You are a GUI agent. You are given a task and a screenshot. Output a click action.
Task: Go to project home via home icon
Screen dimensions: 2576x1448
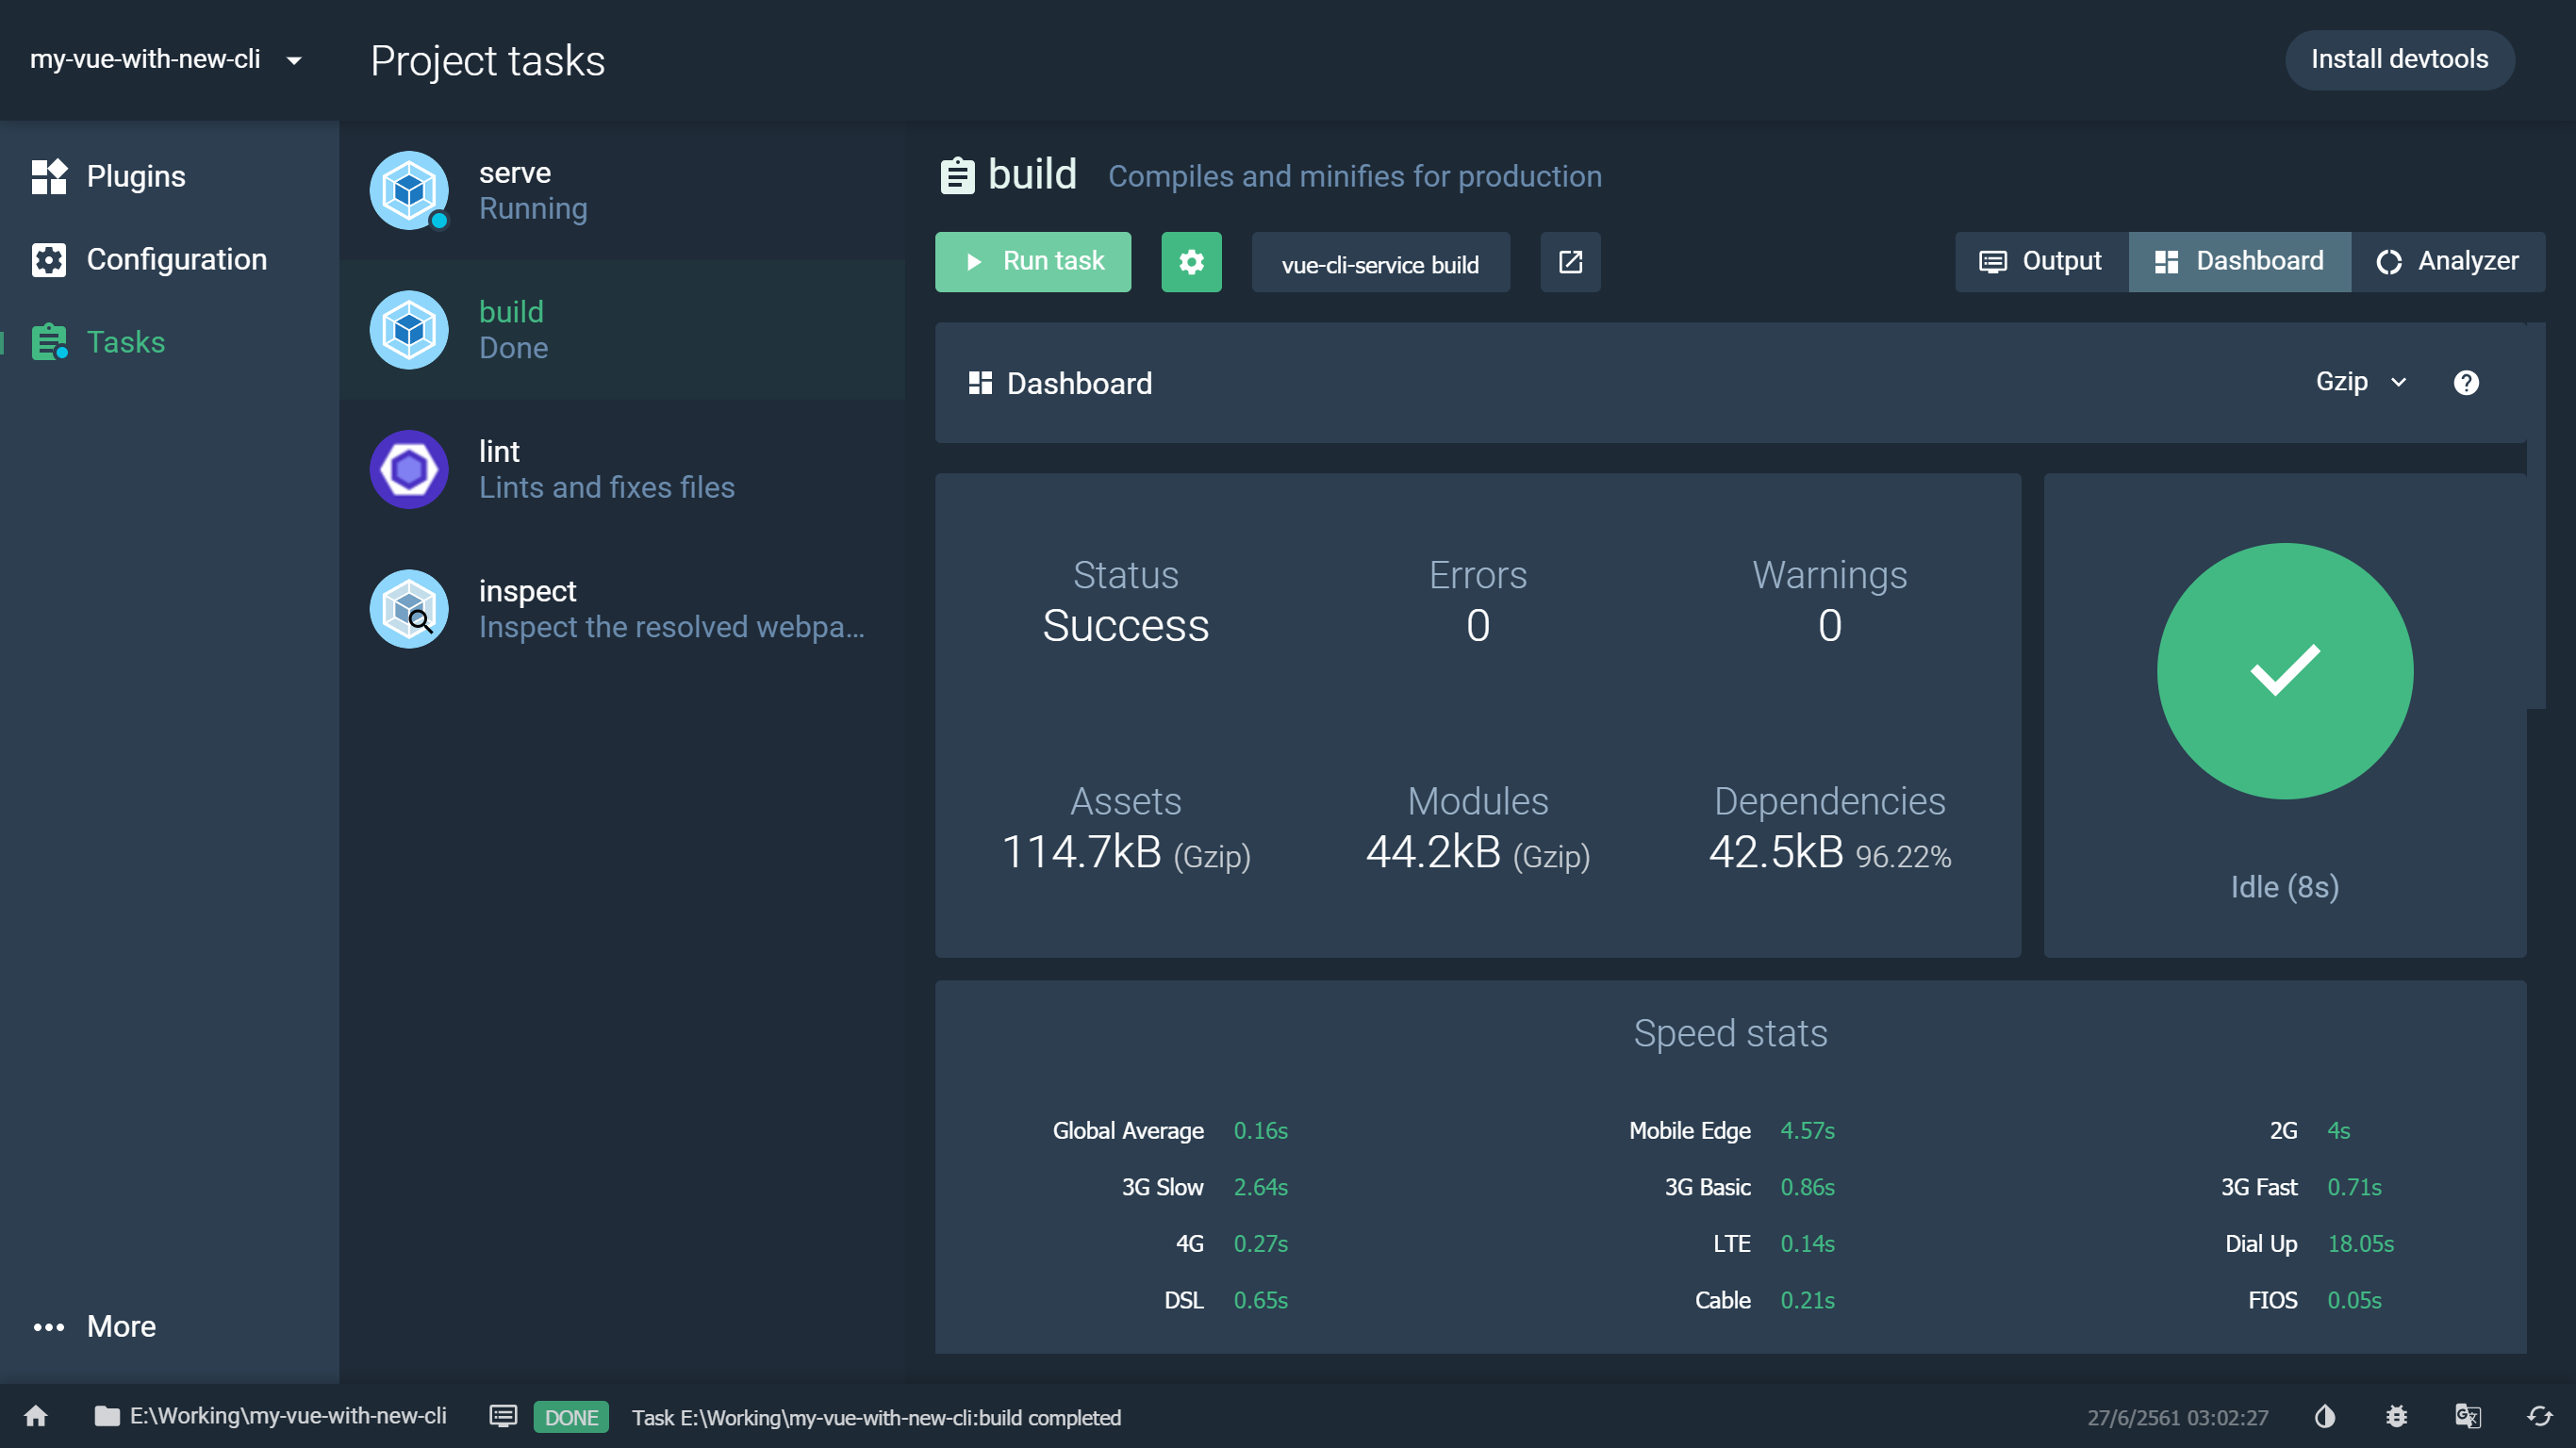(x=34, y=1416)
